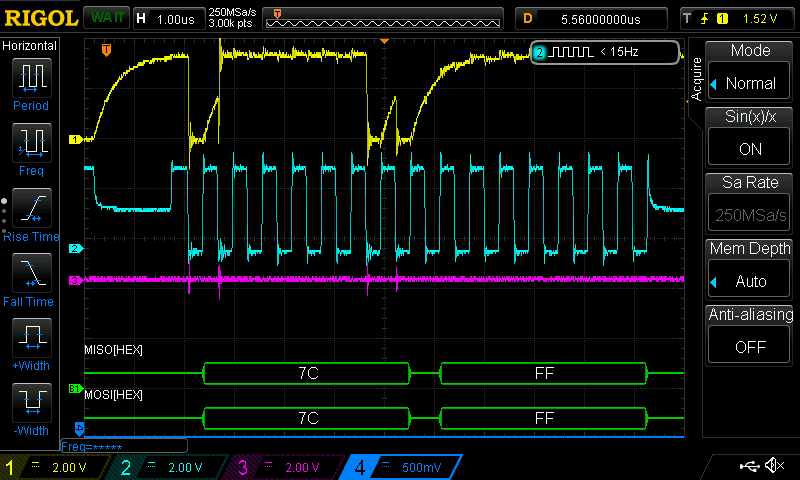Image resolution: width=800 pixels, height=480 pixels.
Task: Click the horizontal trigger position triangle marker
Action: 384,41
